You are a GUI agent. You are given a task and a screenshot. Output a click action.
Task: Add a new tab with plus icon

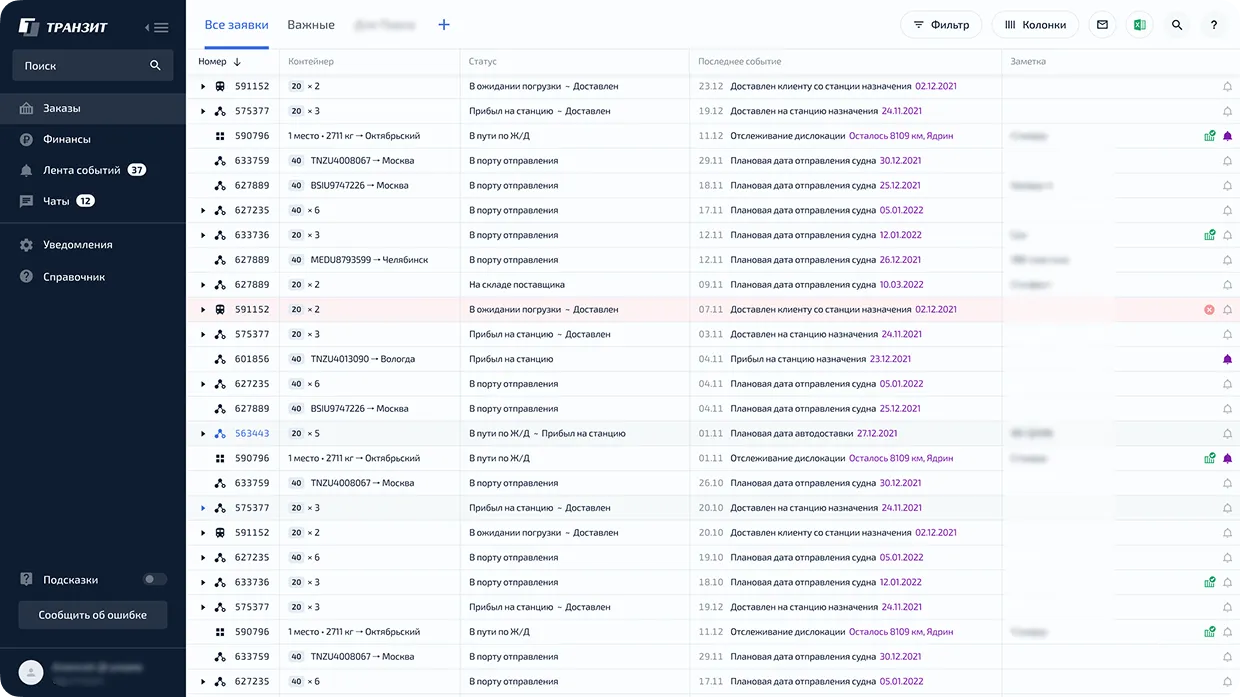444,25
